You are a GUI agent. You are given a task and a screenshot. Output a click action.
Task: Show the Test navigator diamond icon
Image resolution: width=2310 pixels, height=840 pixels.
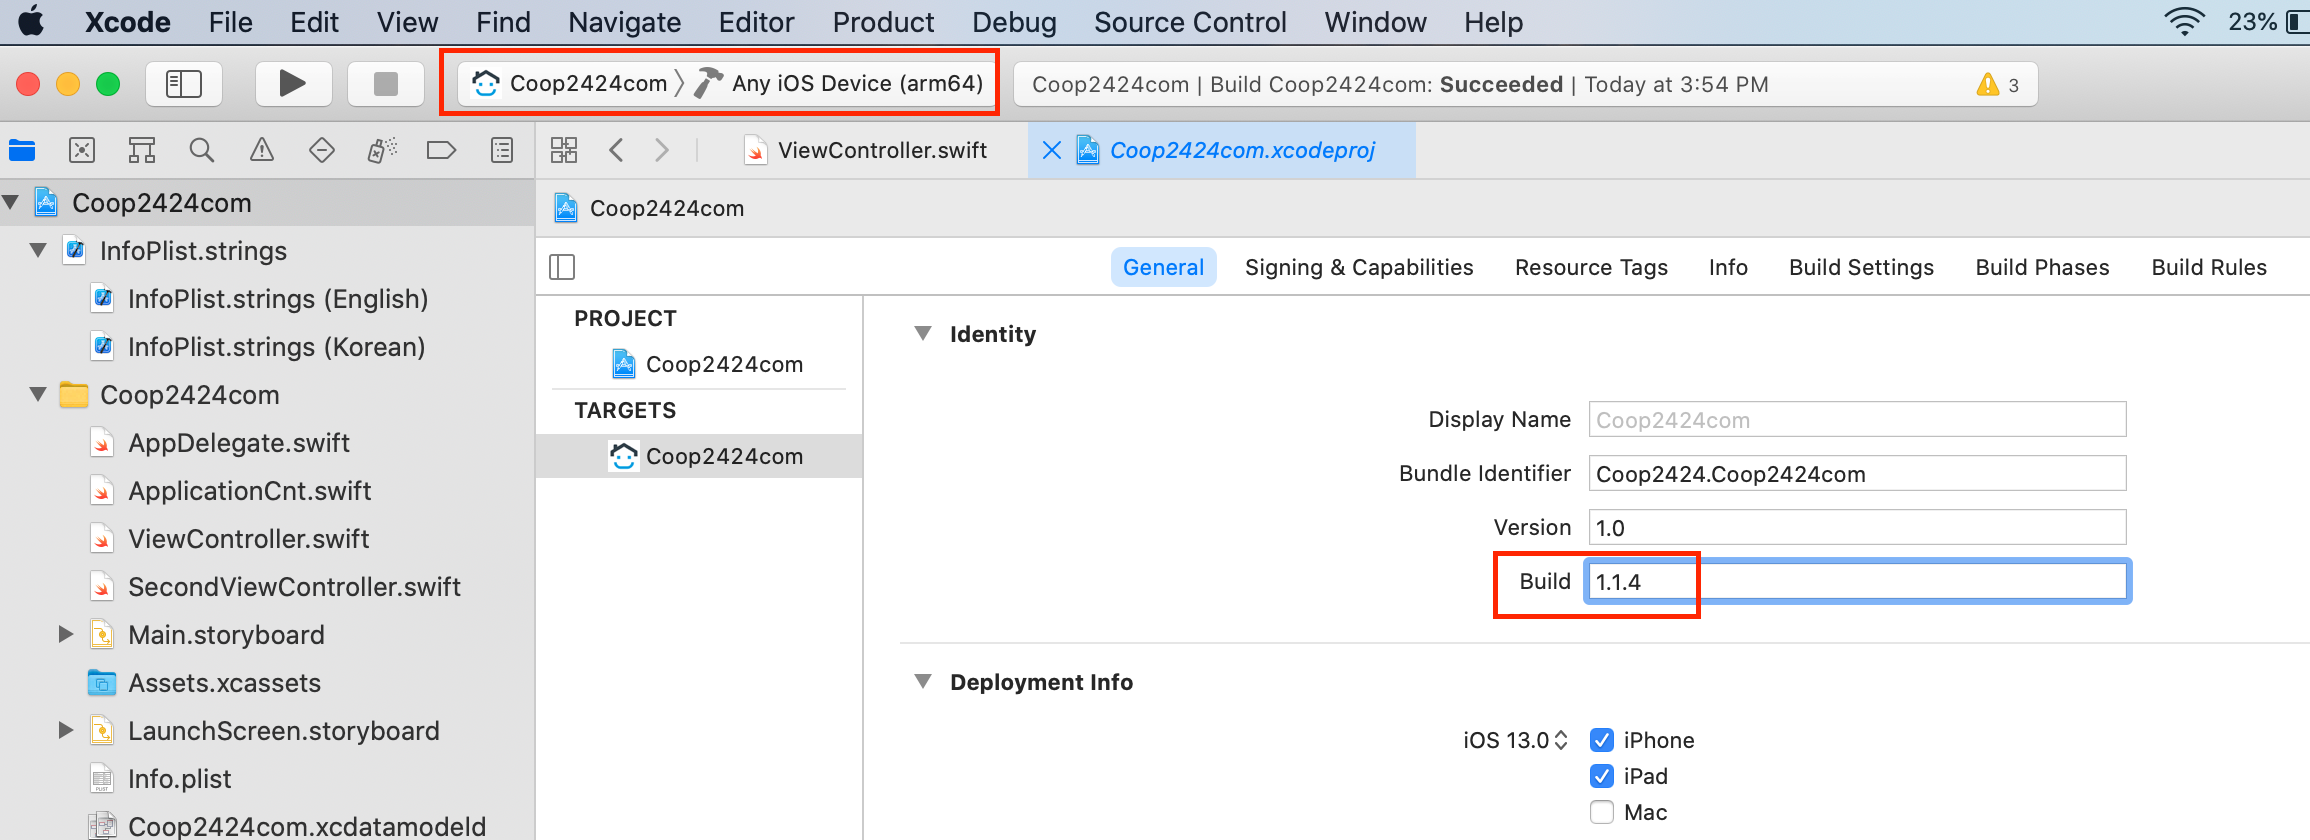click(322, 151)
